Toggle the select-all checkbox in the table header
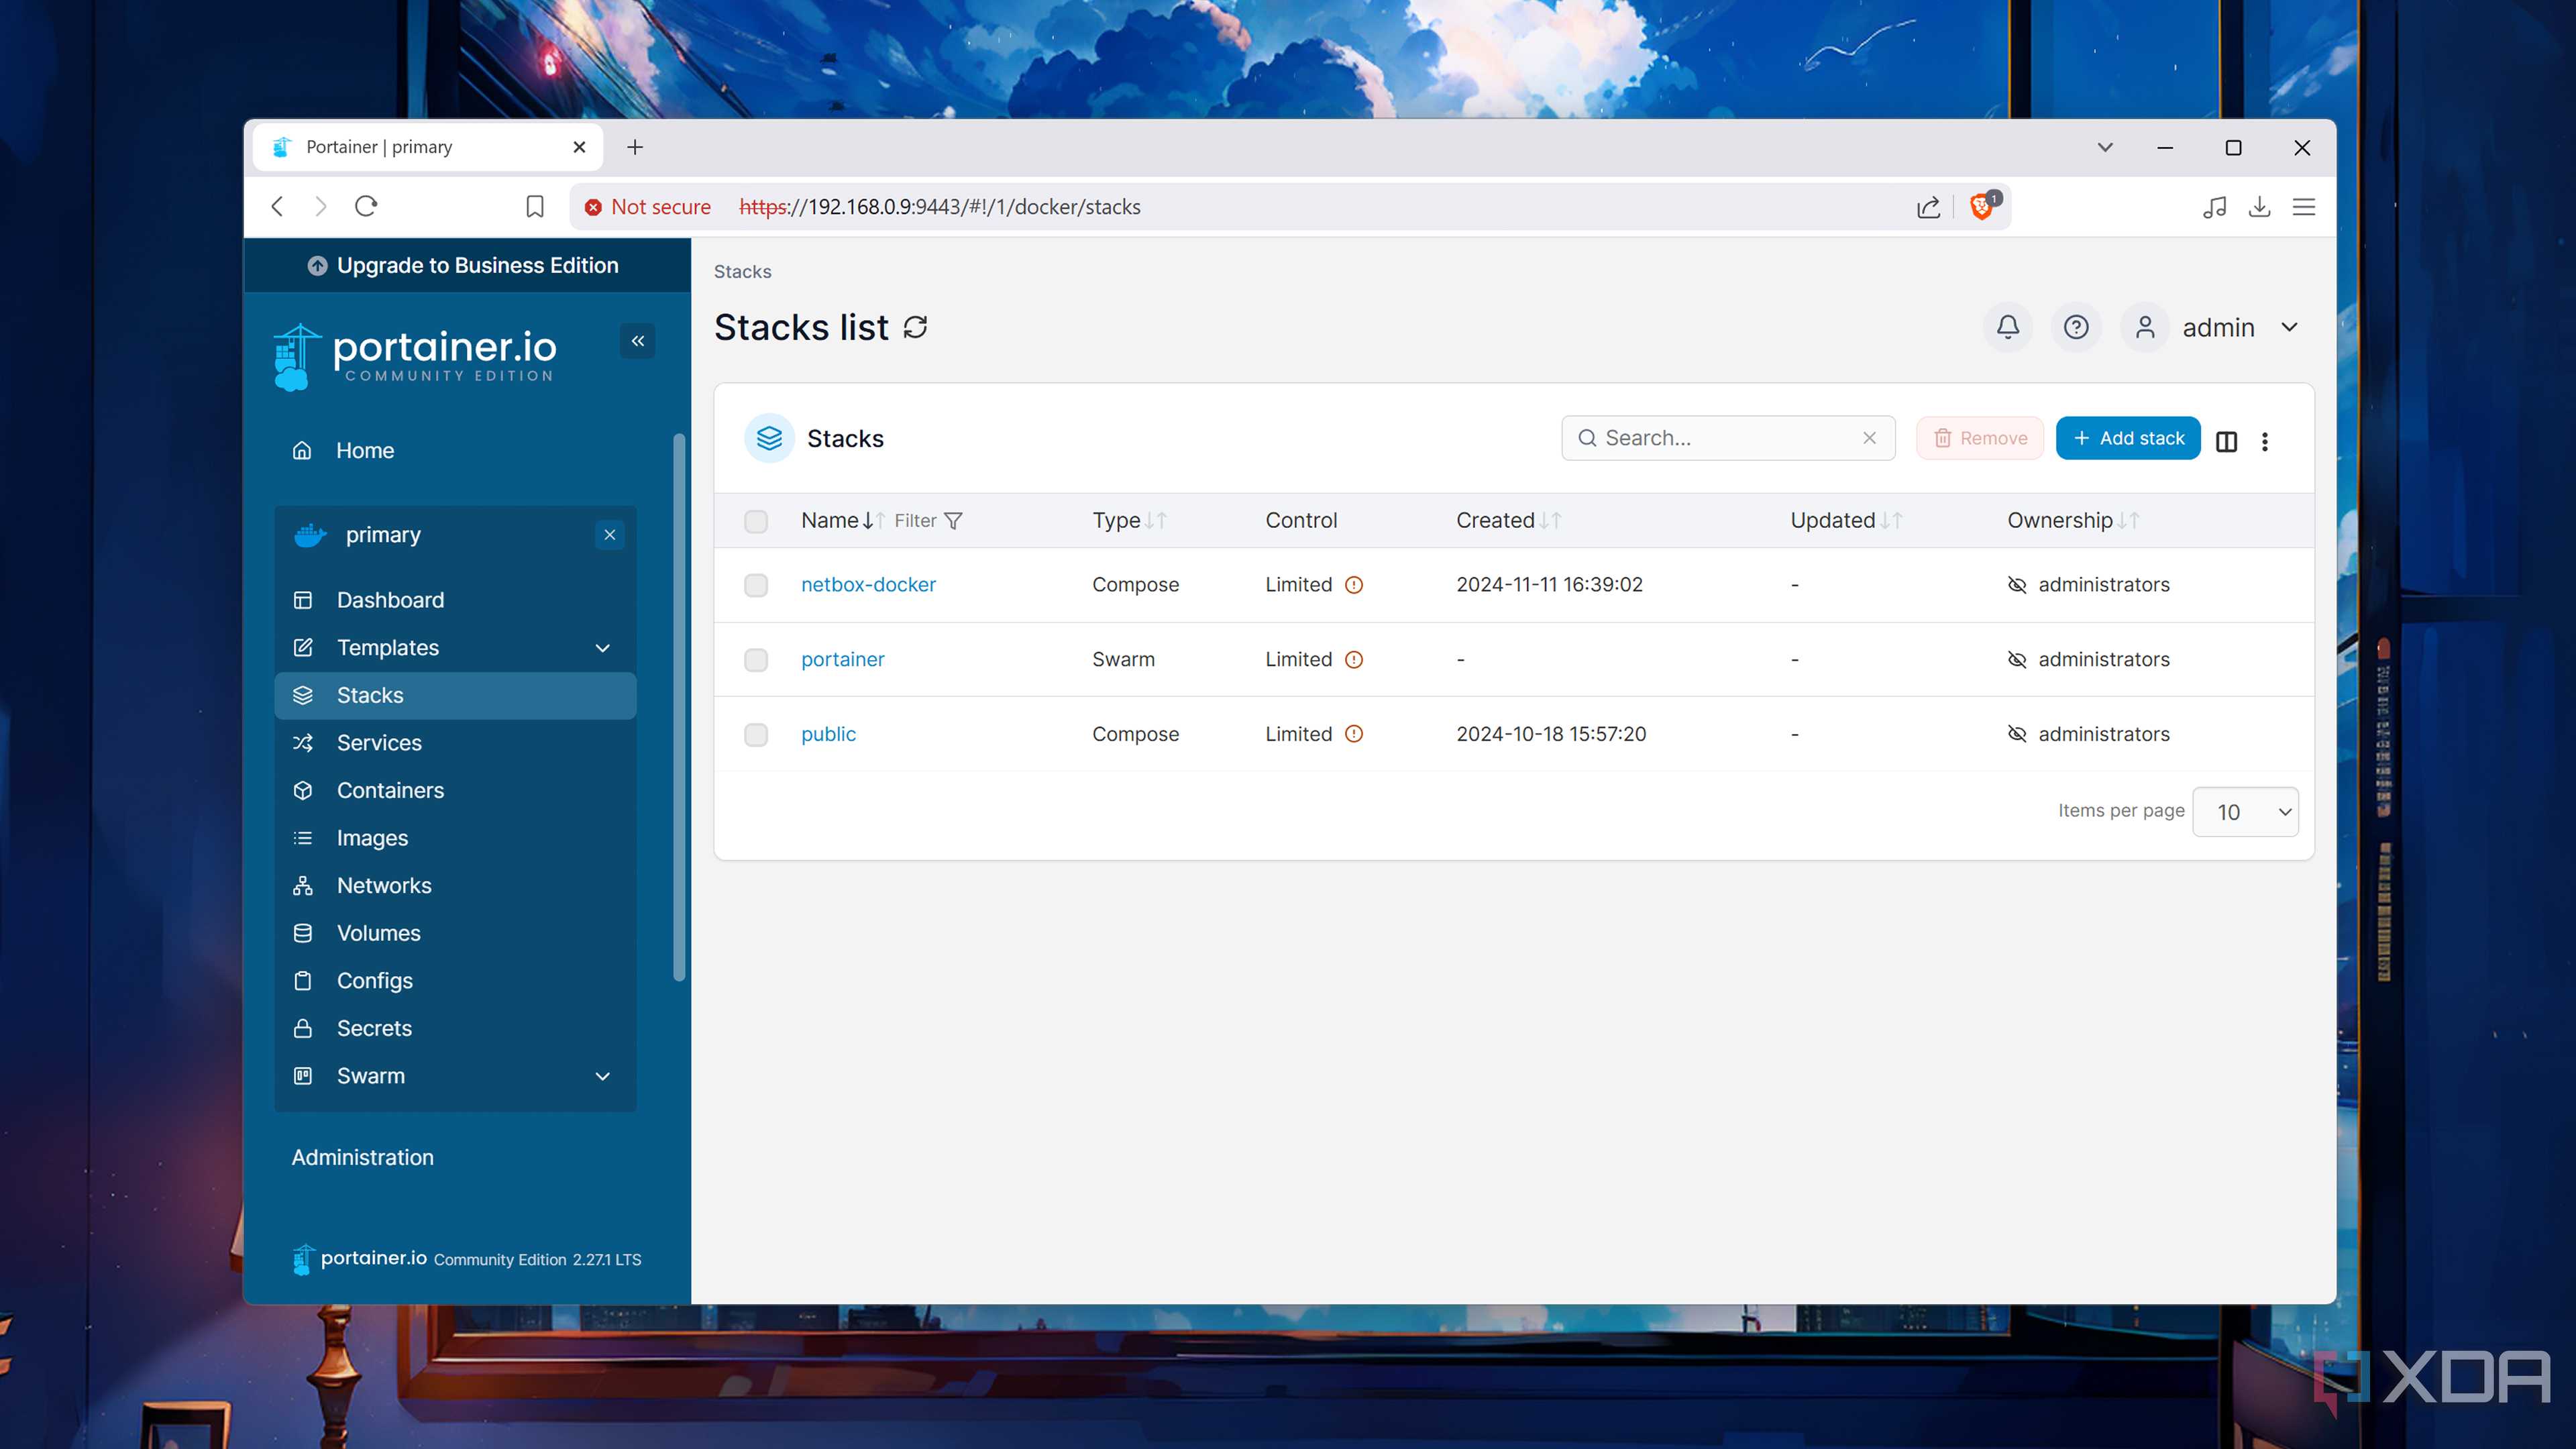The height and width of the screenshot is (1449, 2576). [x=756, y=521]
